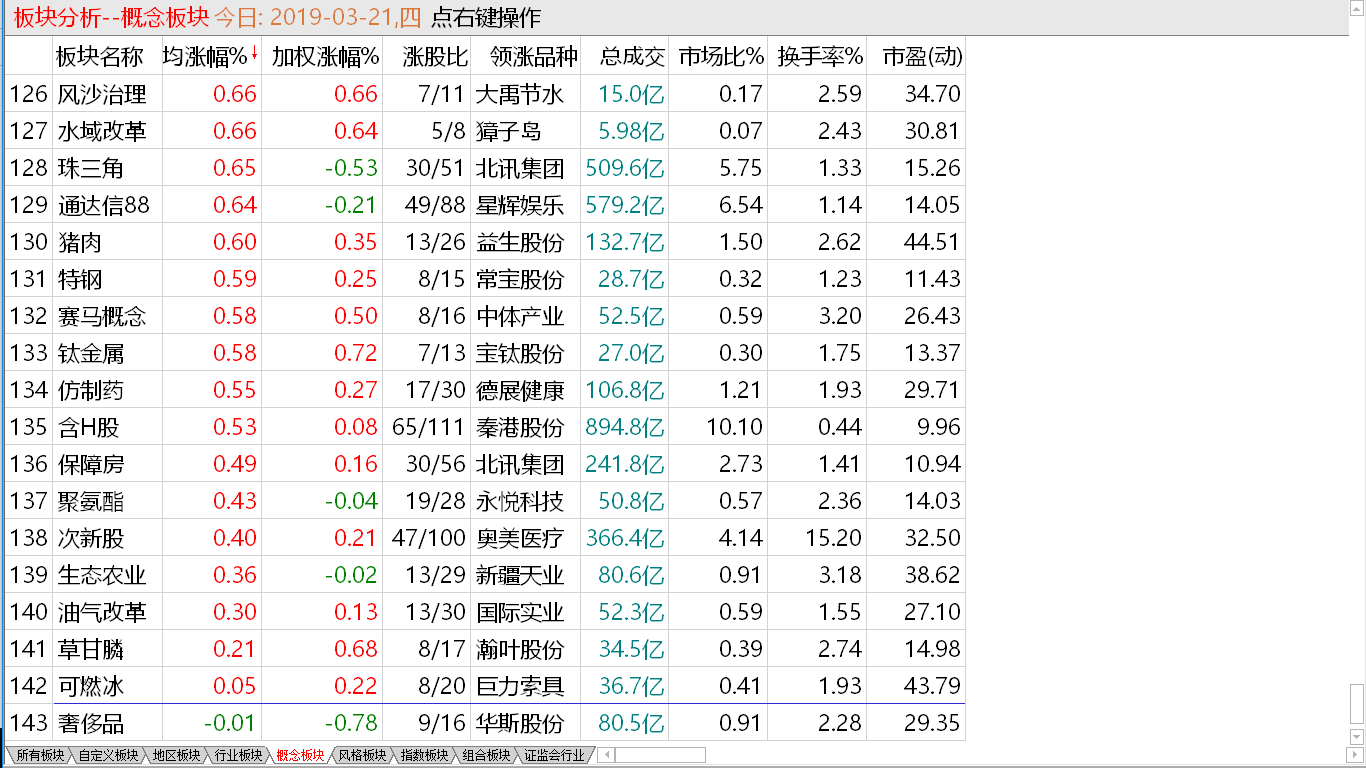The image size is (1366, 768).
Task: Select the 含H股 sector name
Action: 89,427
